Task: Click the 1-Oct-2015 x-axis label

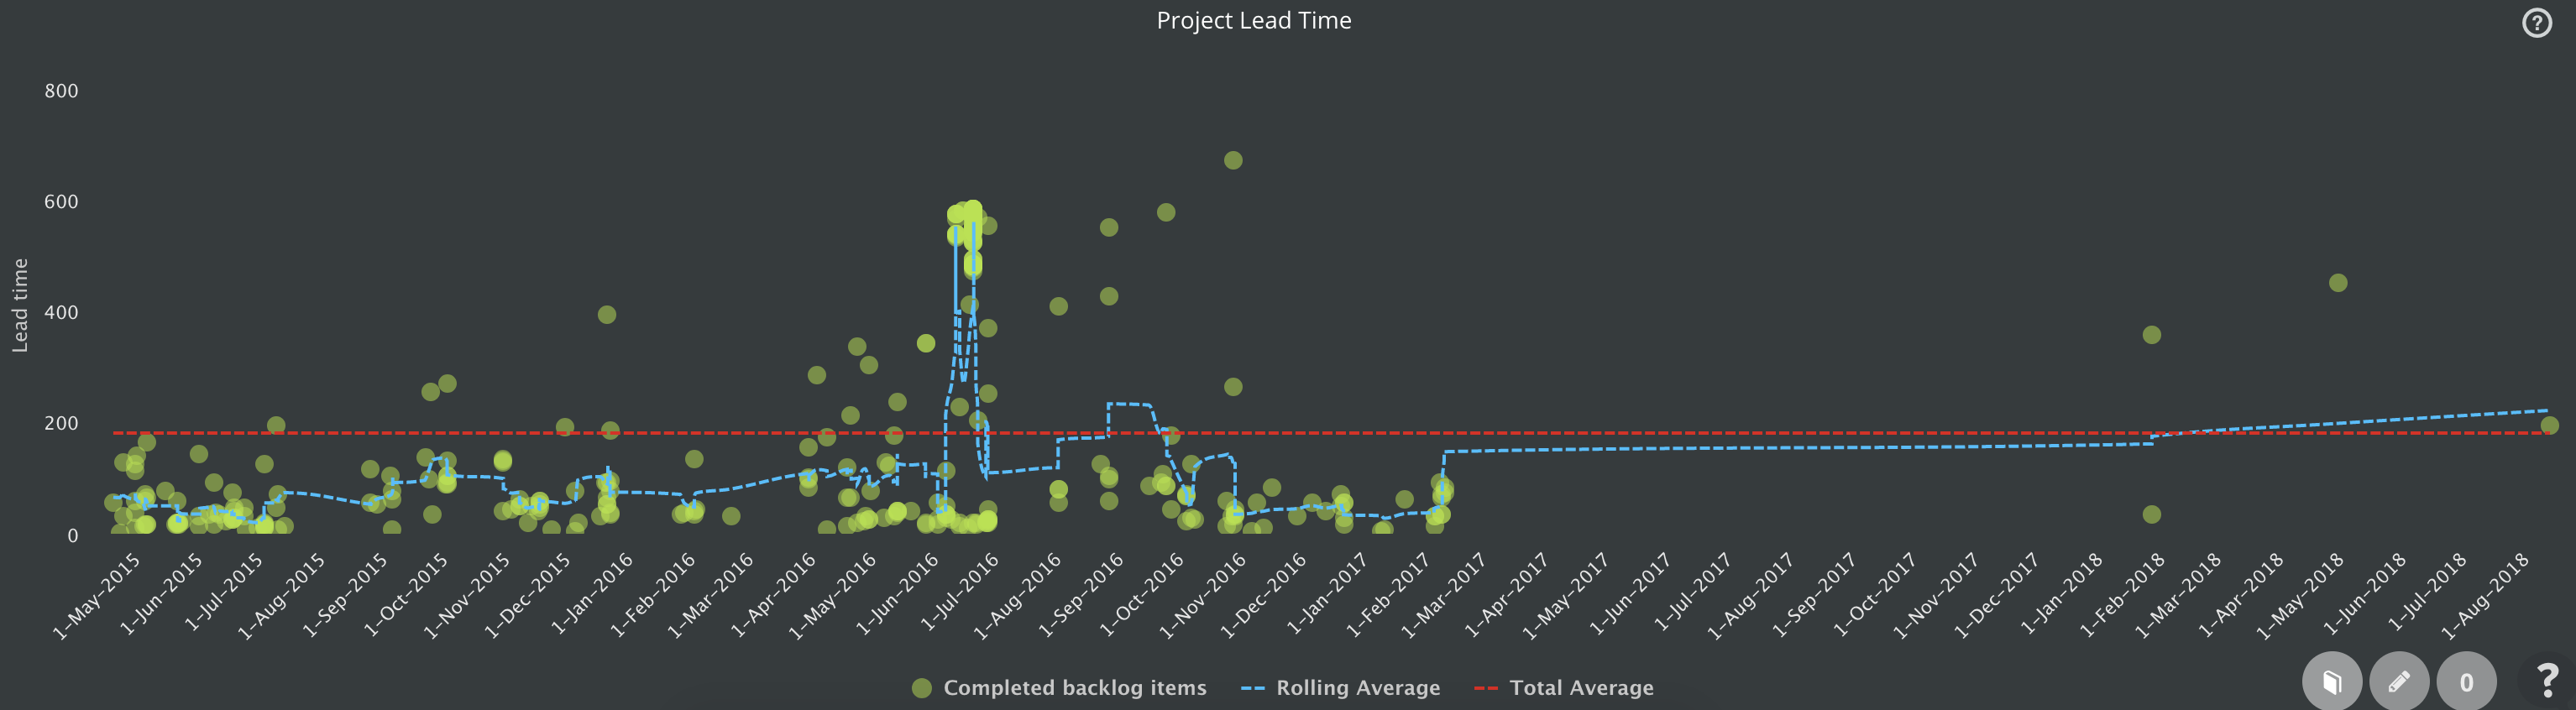Action: click(x=406, y=595)
